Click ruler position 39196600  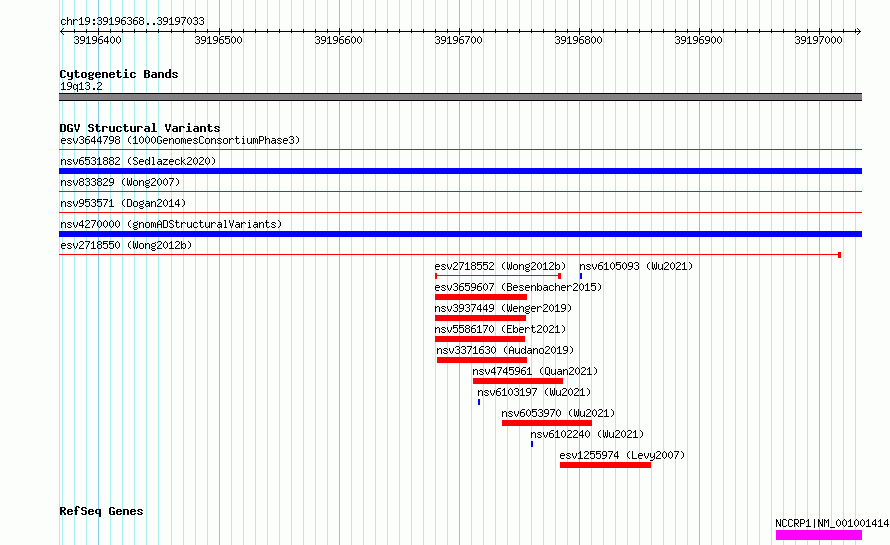pos(338,40)
